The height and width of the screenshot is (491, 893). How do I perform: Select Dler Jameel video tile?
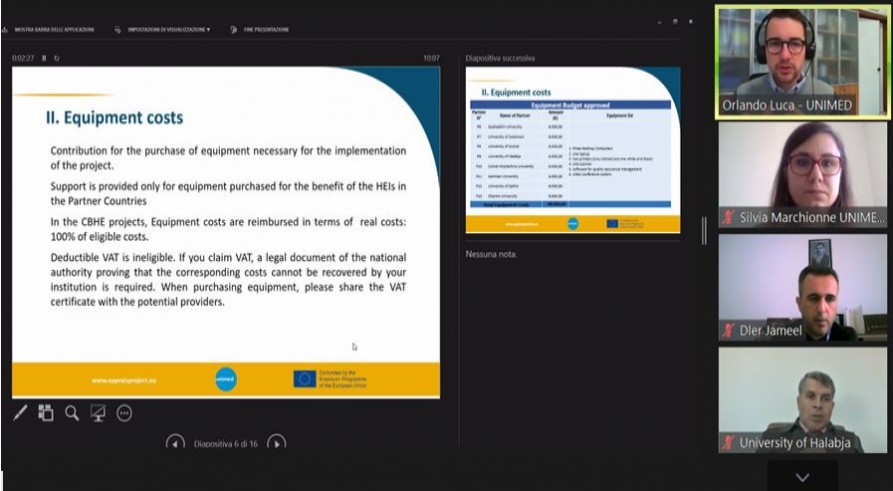802,288
